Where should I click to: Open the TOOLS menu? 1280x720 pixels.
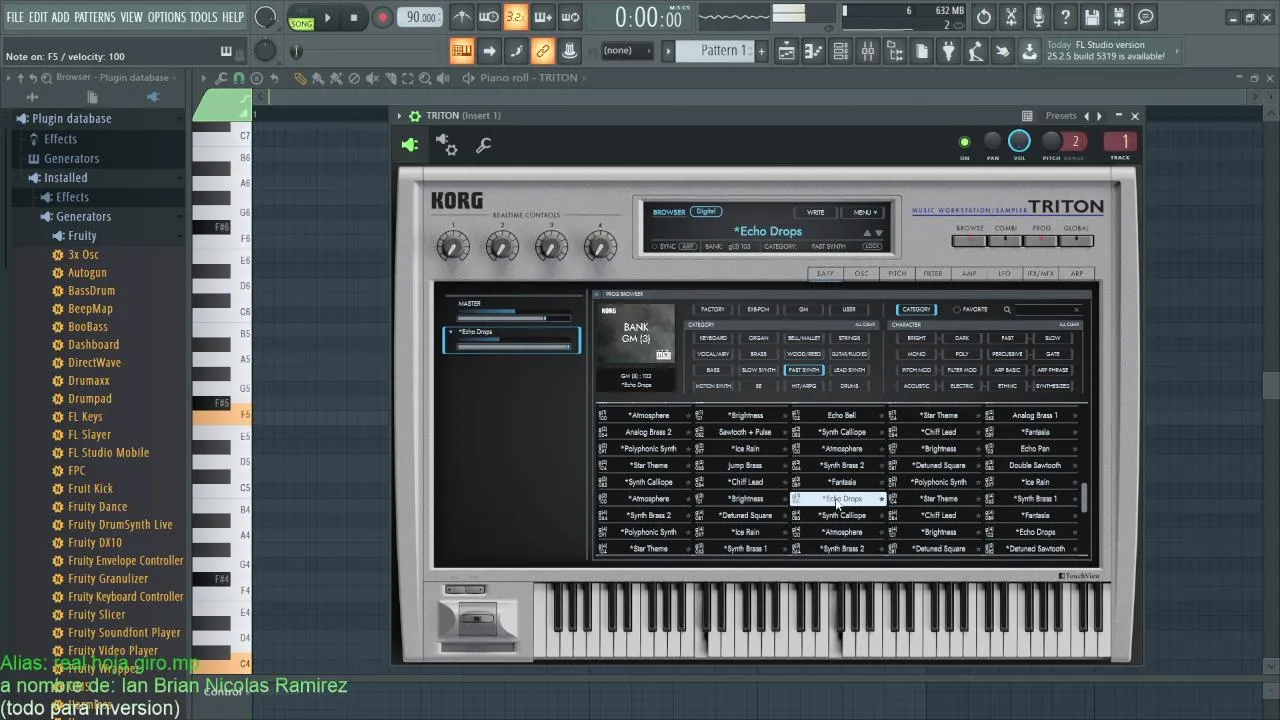point(203,17)
